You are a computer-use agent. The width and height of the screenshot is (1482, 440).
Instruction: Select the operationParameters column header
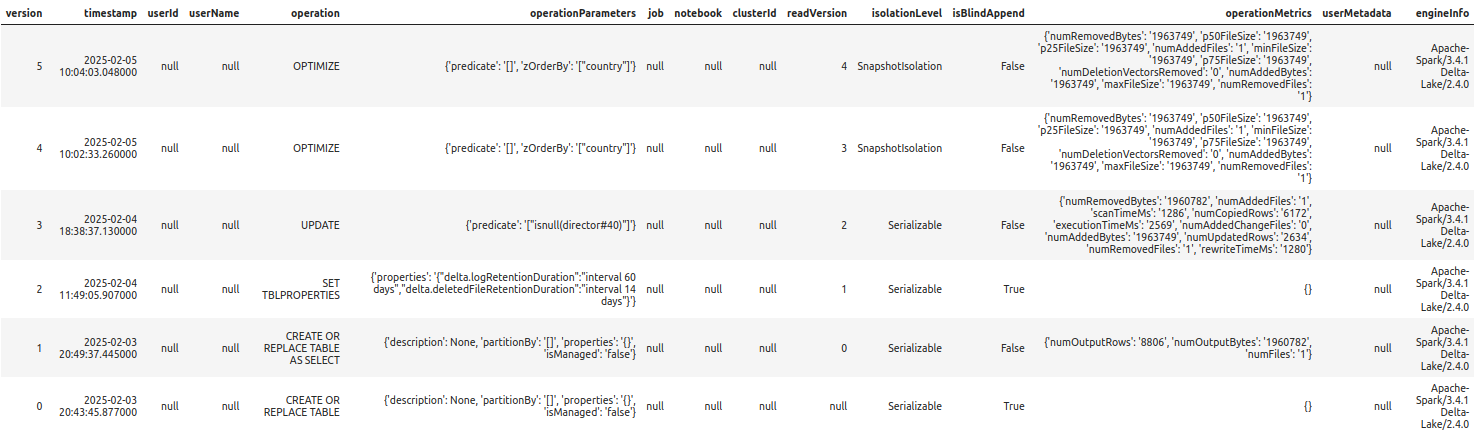click(x=583, y=14)
